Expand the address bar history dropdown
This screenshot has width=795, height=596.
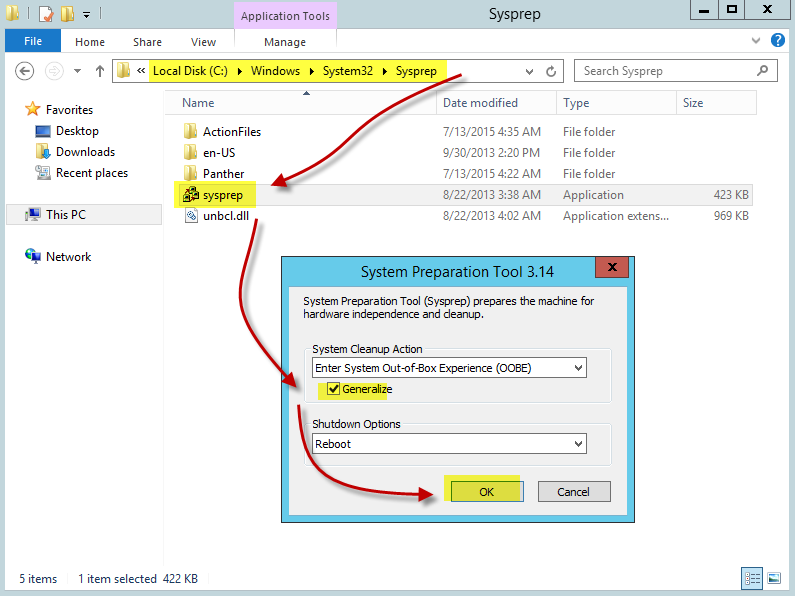529,71
